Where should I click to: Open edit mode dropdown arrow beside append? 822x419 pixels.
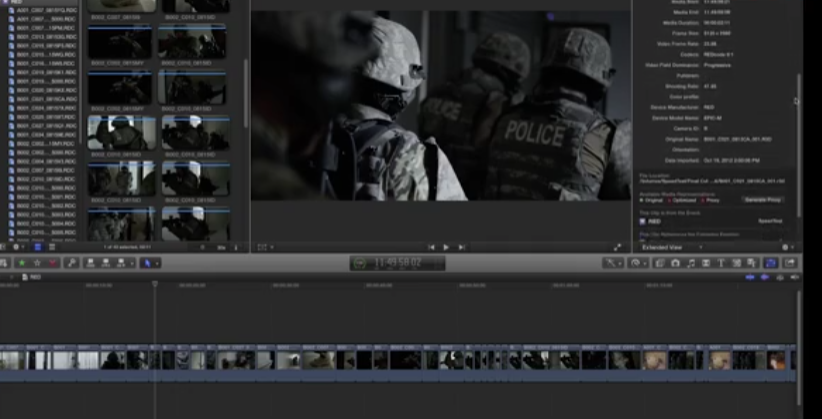(132, 263)
